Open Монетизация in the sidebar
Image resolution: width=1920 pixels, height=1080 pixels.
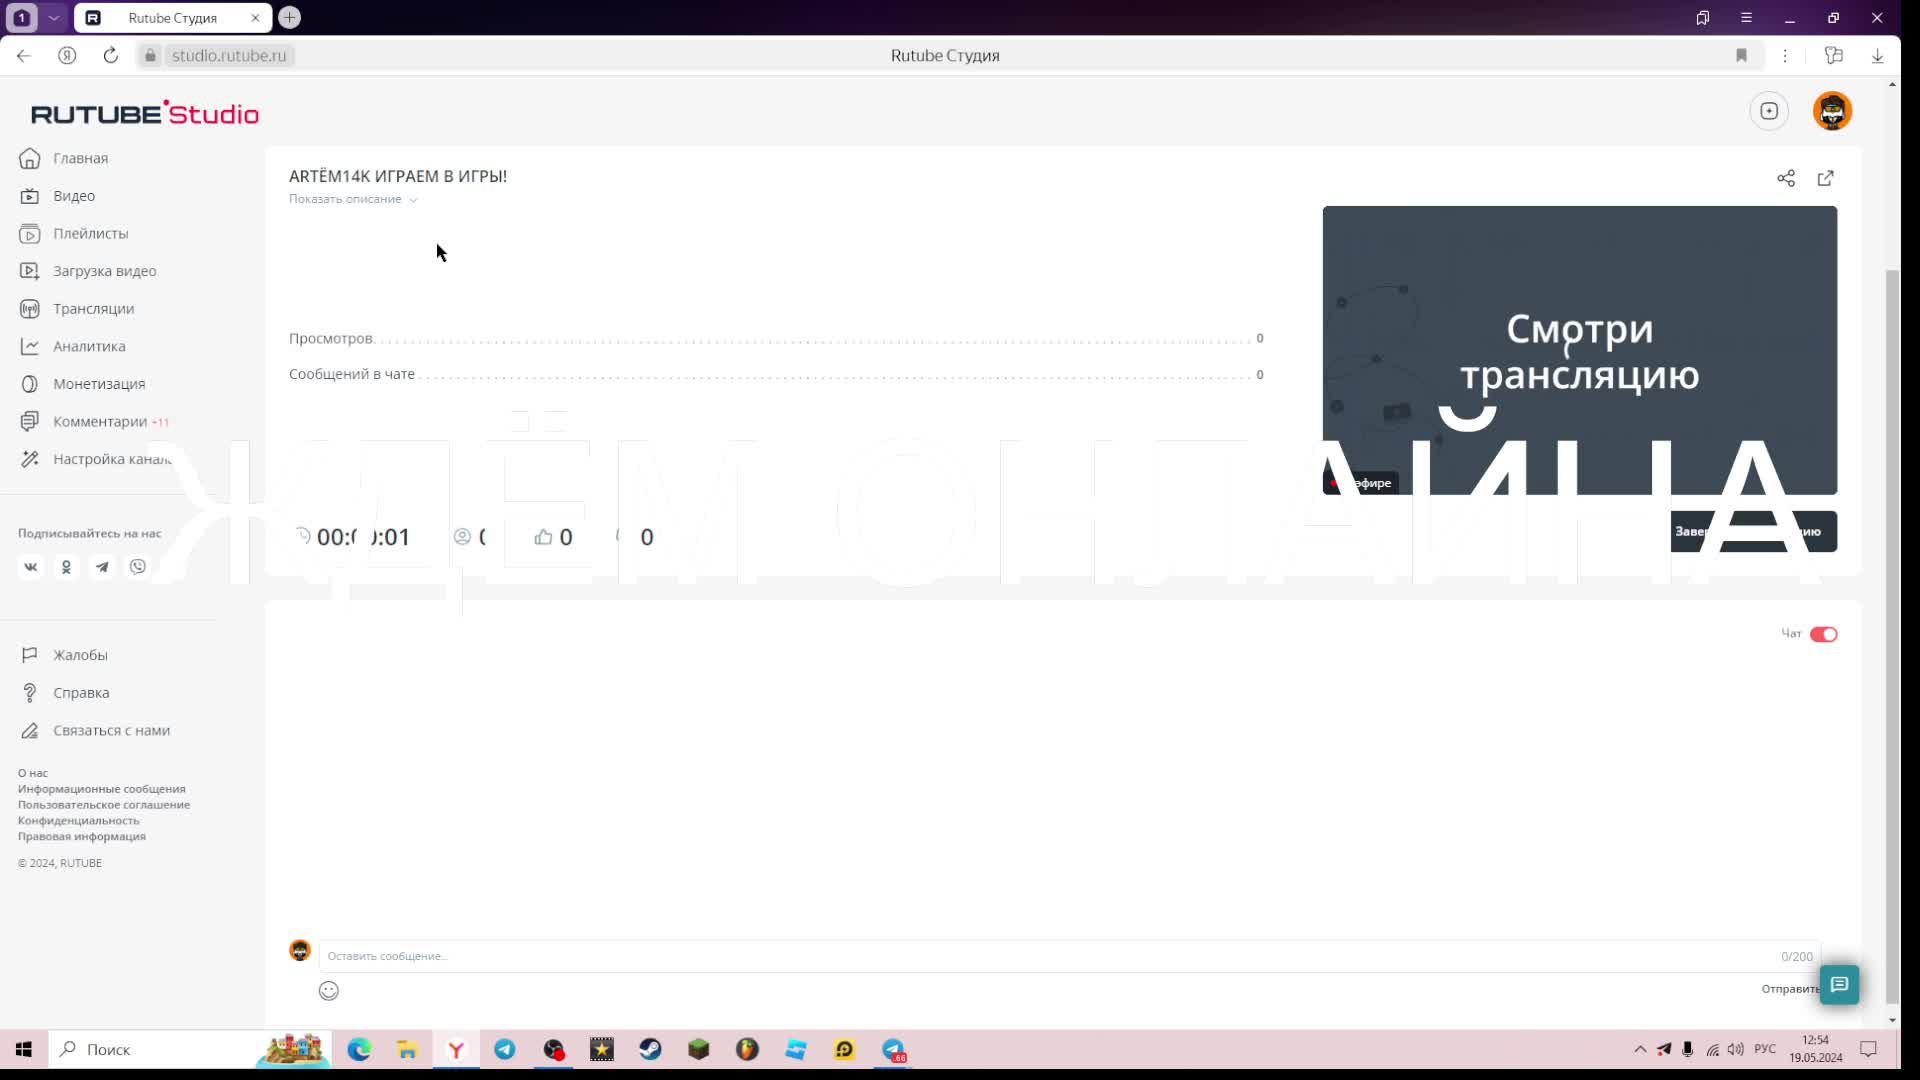(x=99, y=384)
